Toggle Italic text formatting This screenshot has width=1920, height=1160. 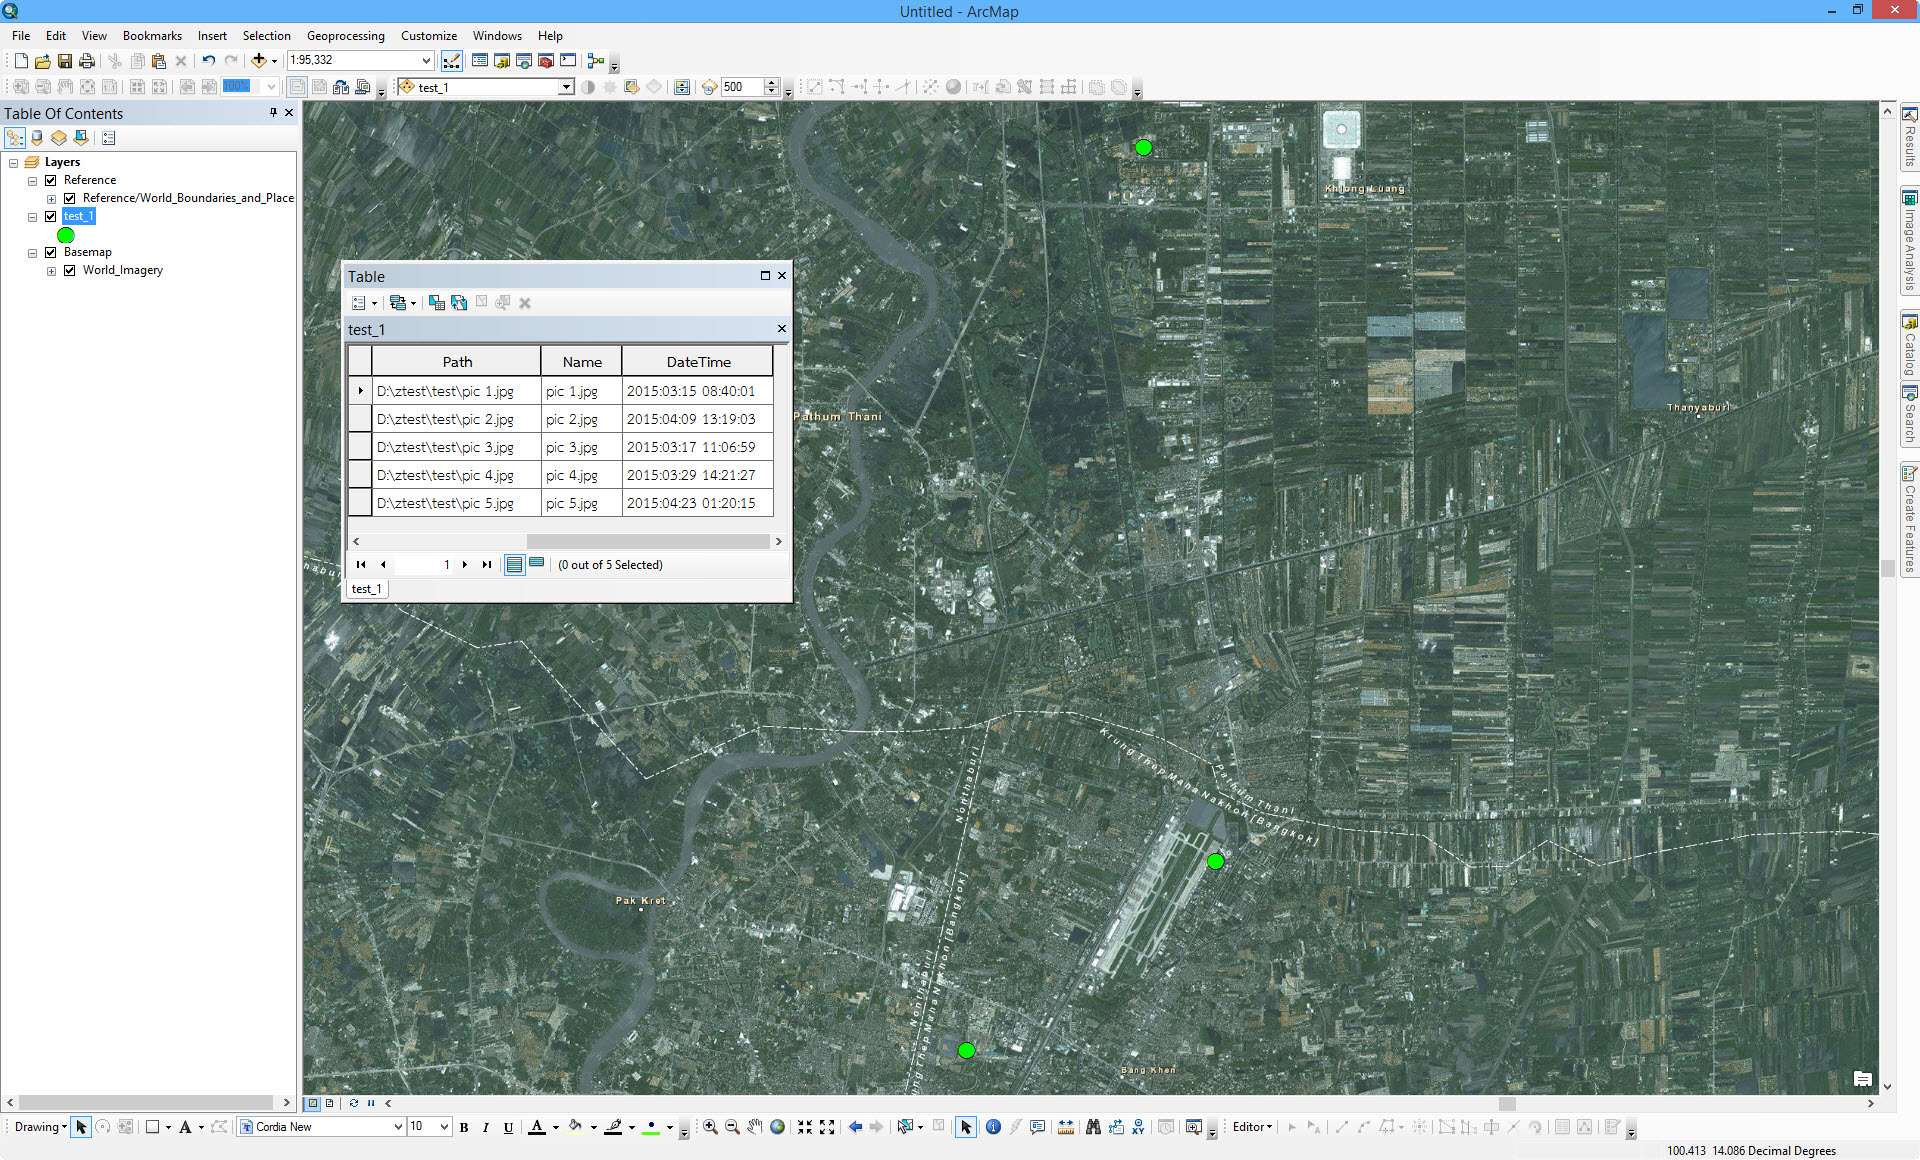(486, 1127)
